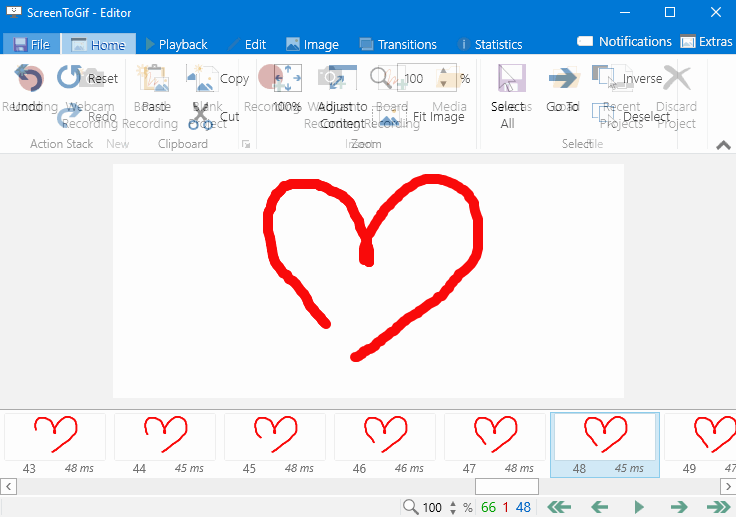The width and height of the screenshot is (736, 517).
Task: Open the File tab
Action: click(31, 44)
